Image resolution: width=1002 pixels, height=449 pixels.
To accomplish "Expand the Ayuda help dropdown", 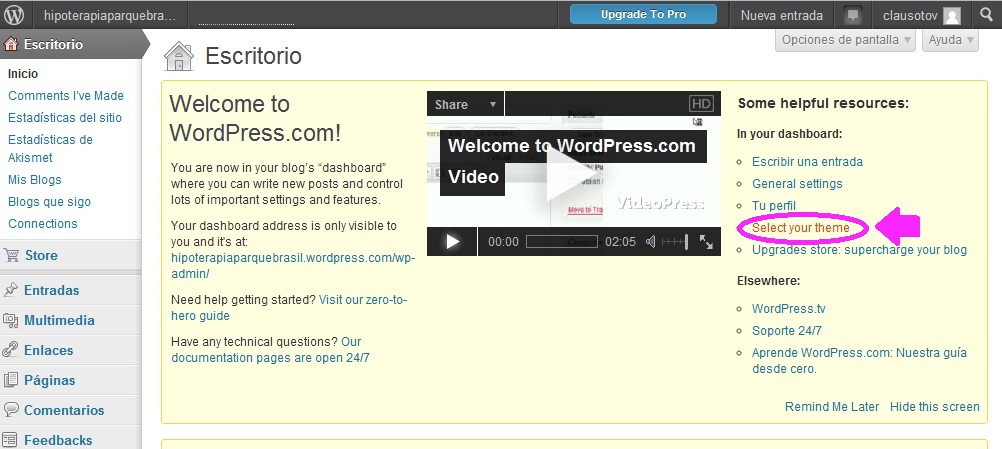I will point(951,41).
